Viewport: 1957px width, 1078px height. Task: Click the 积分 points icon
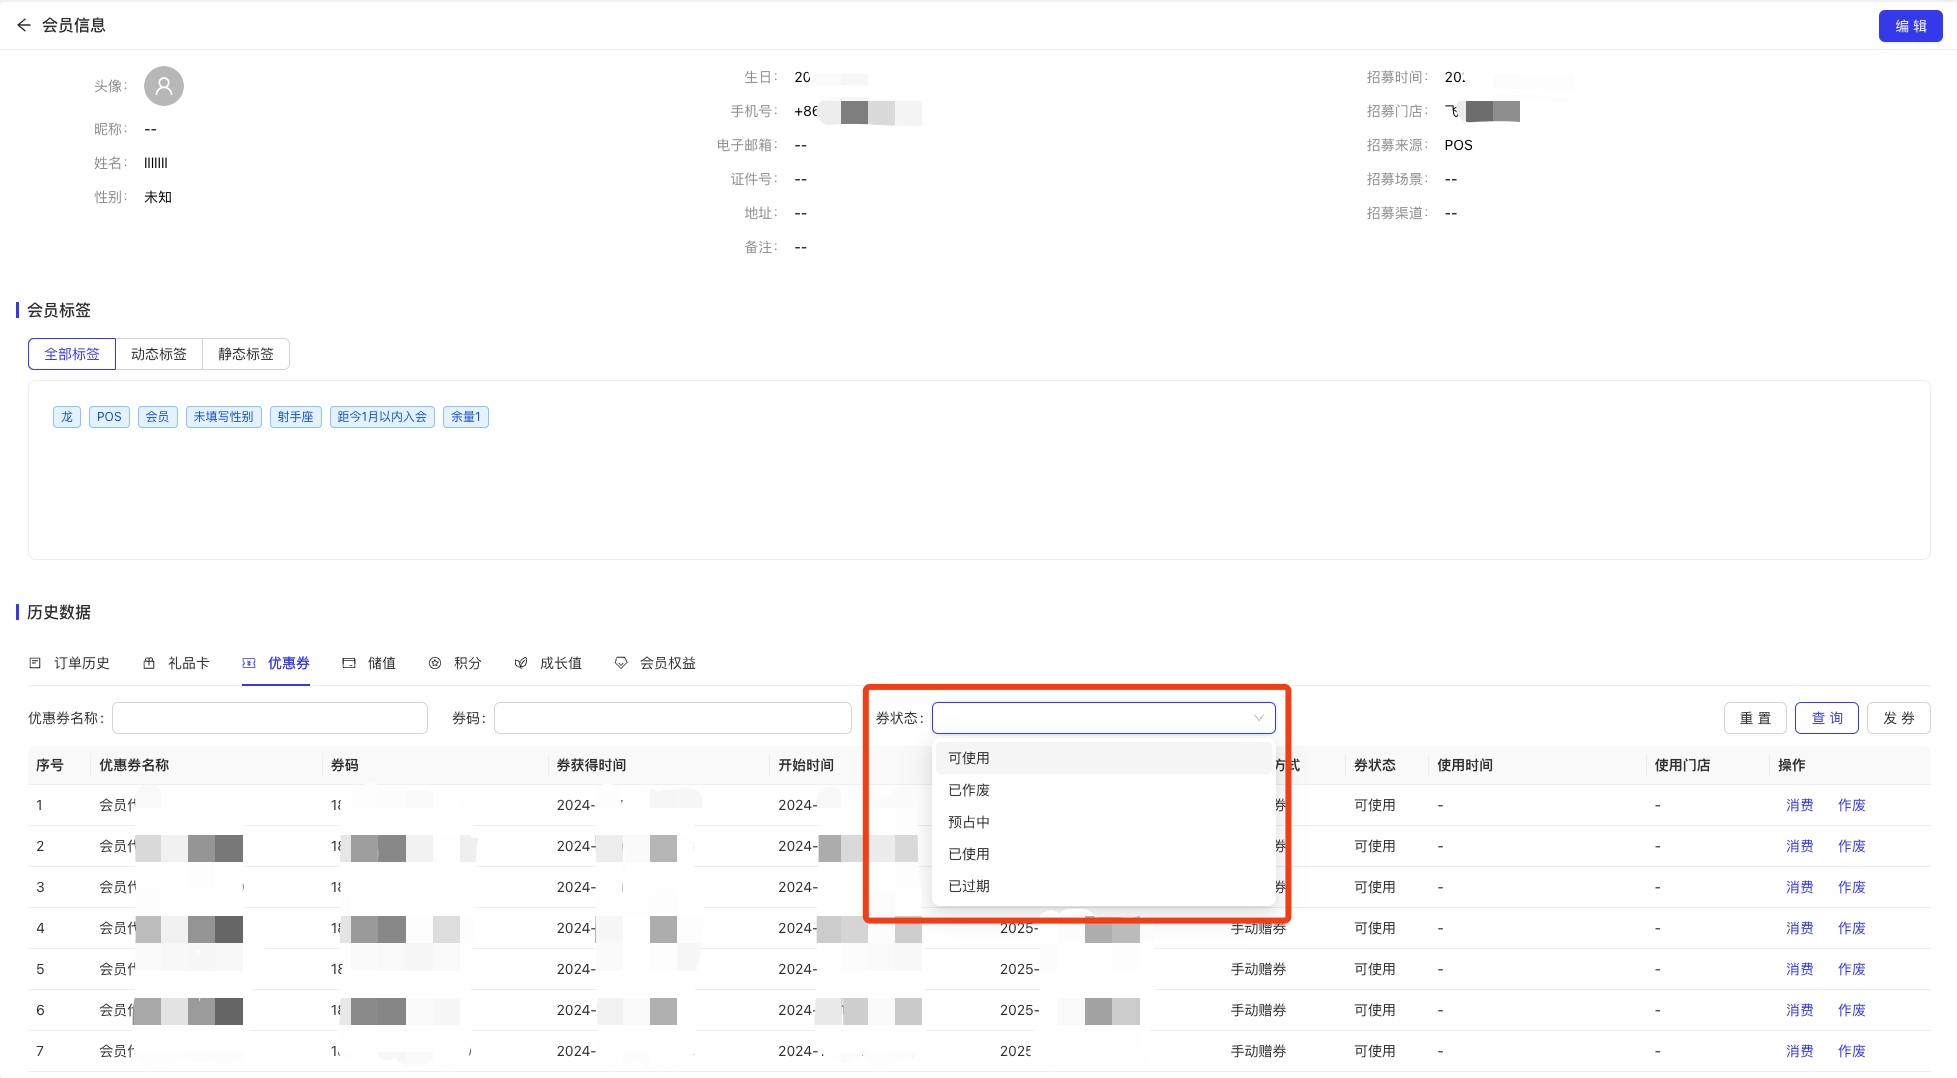coord(435,663)
